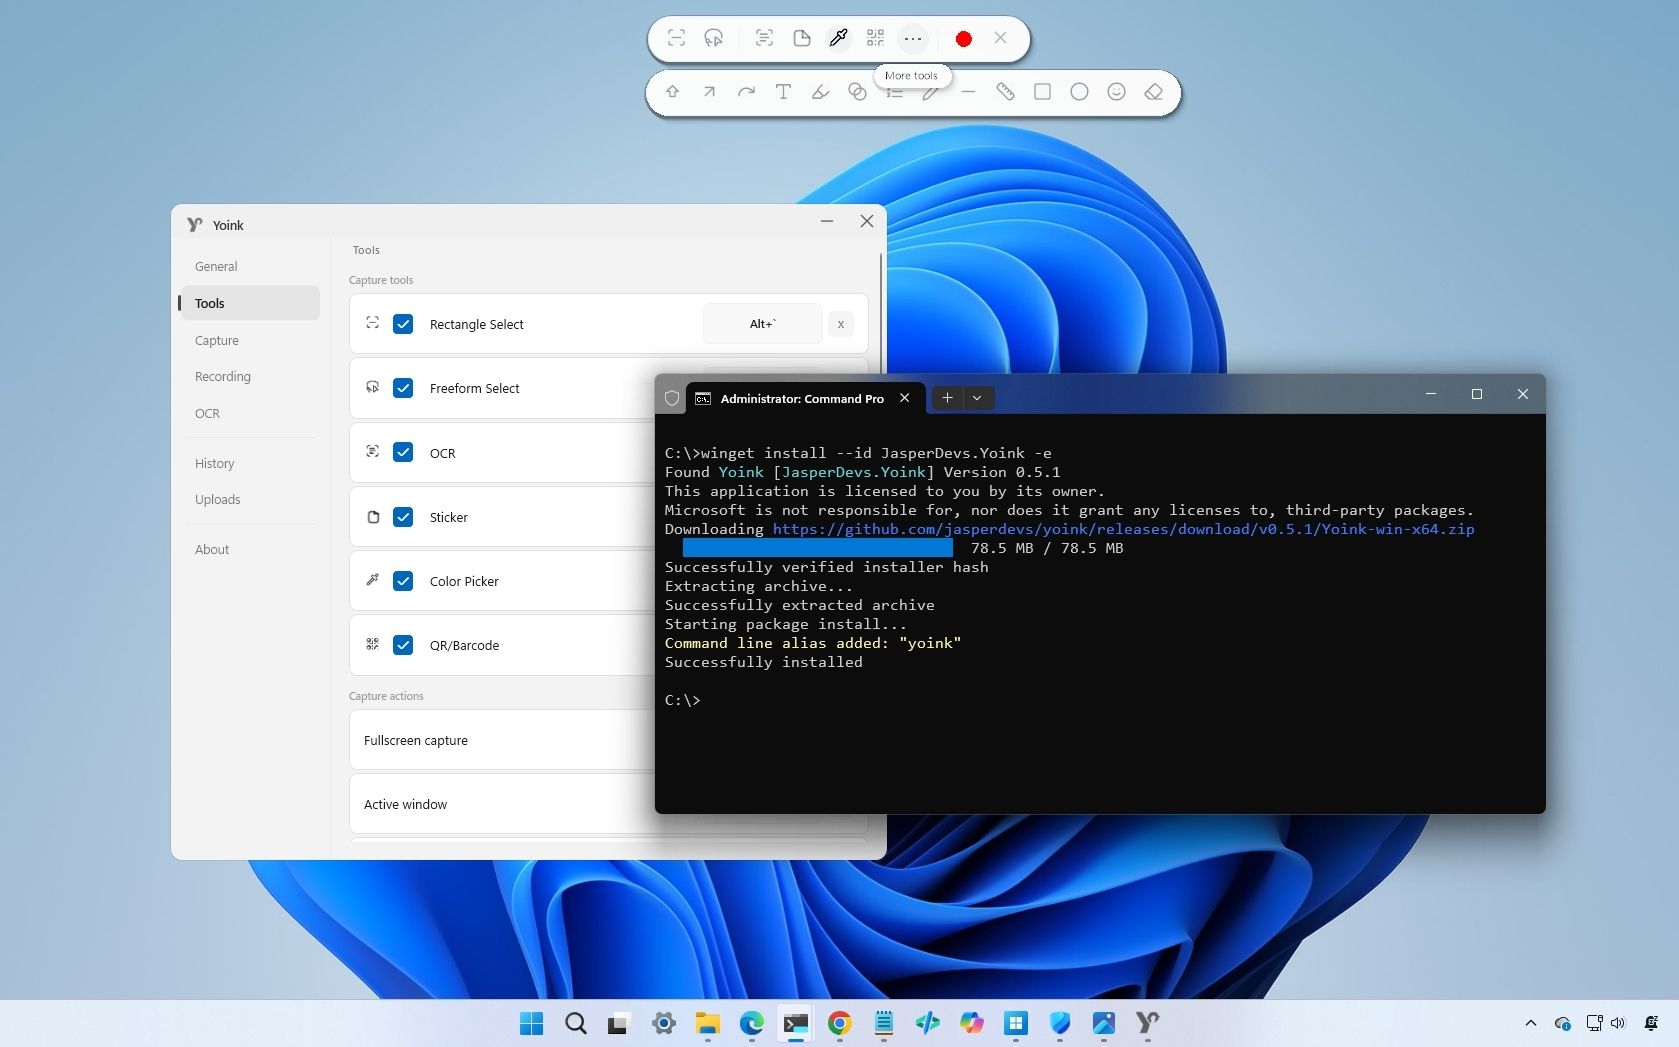Uncheck the Rectangle Select checkbox

tap(403, 324)
